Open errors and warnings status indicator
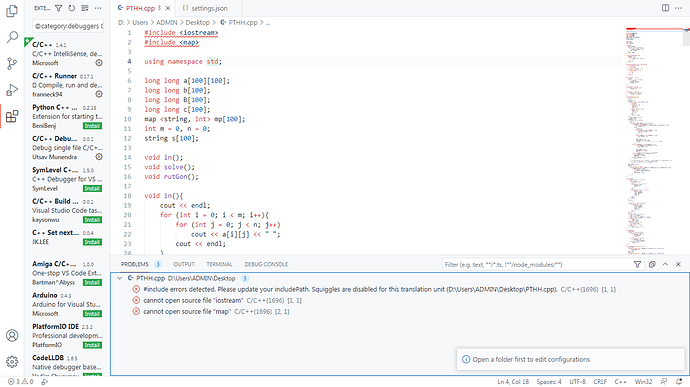Screen dimensions: 690x387 20,382
